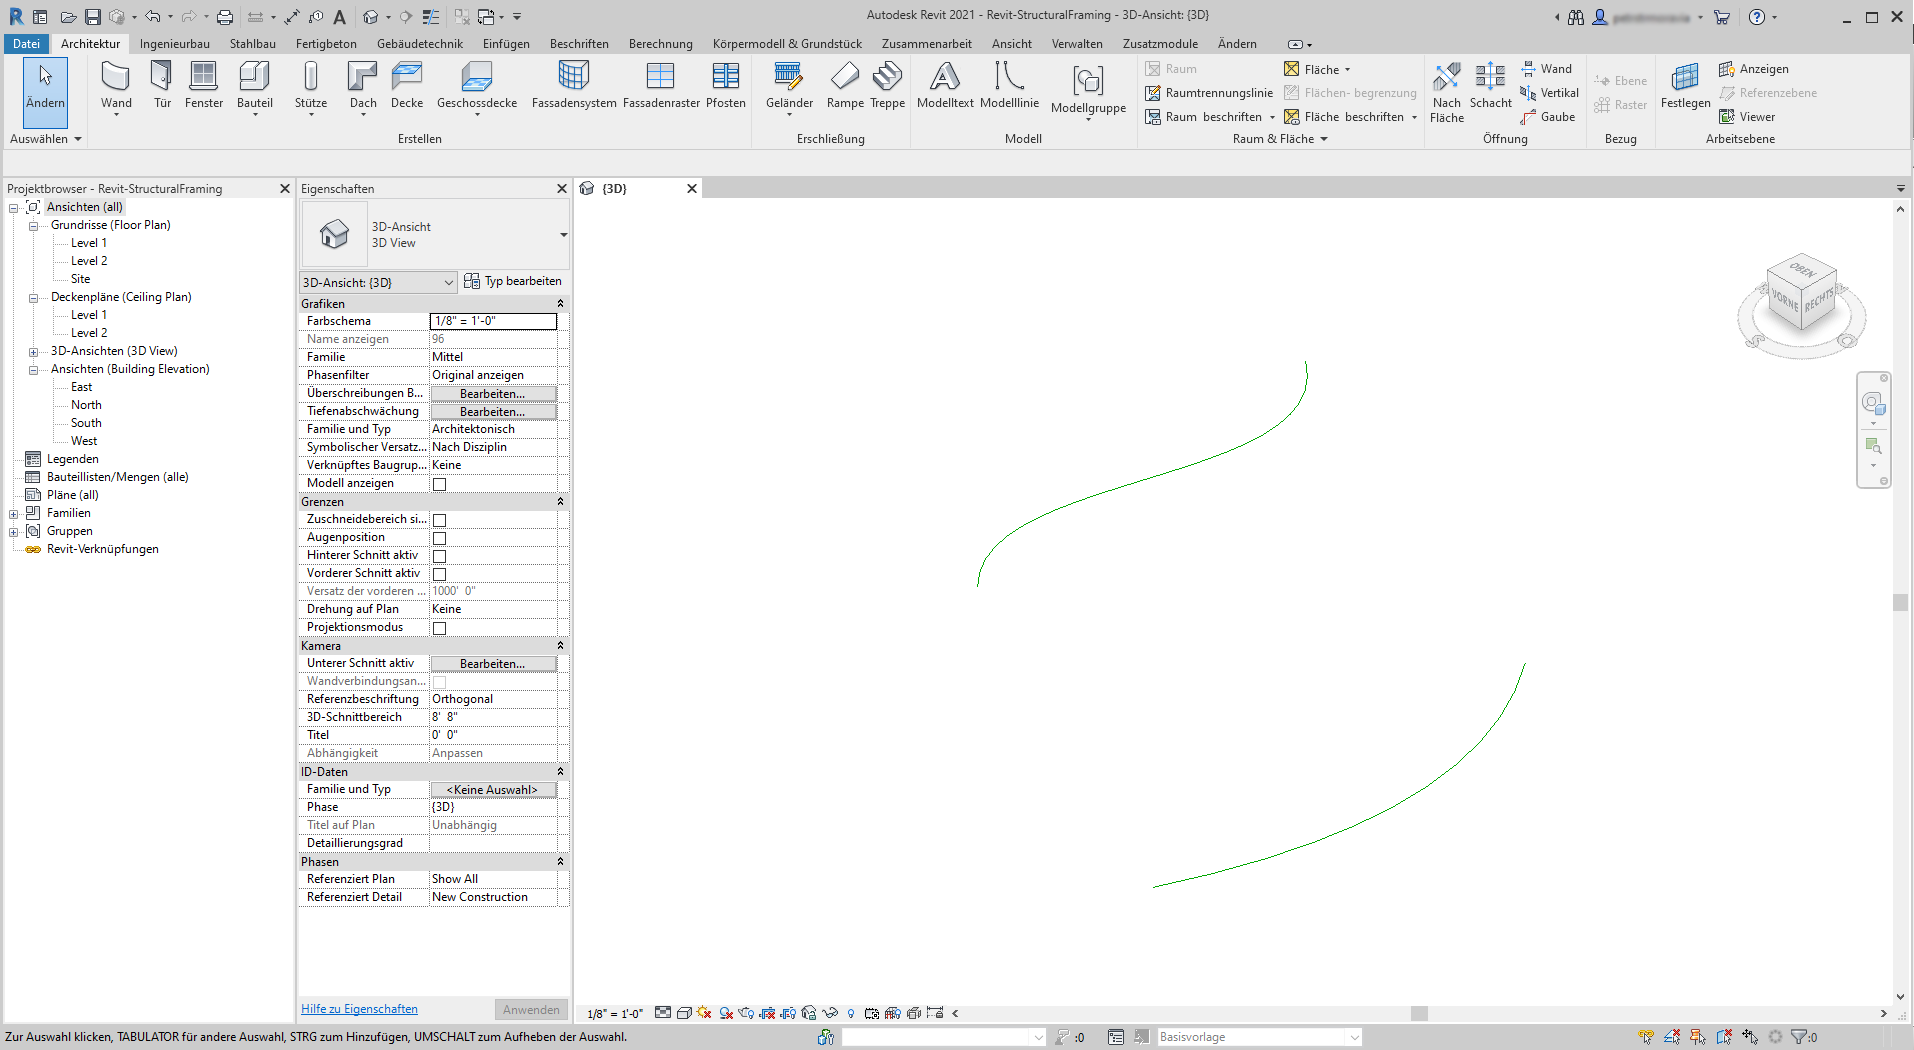Switch to the Ingenieurbau ribbon tab
The width and height of the screenshot is (1914, 1050).
click(175, 43)
